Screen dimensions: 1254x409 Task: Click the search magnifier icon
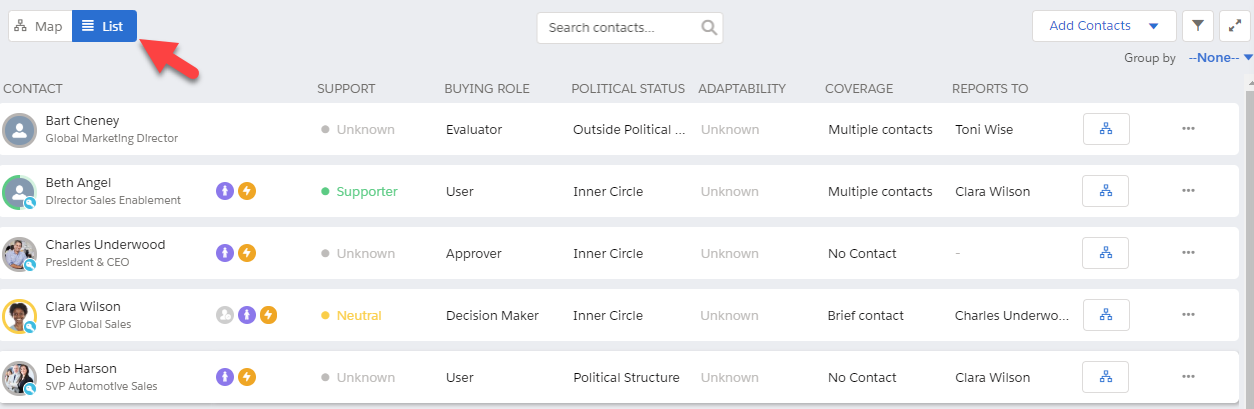click(709, 28)
